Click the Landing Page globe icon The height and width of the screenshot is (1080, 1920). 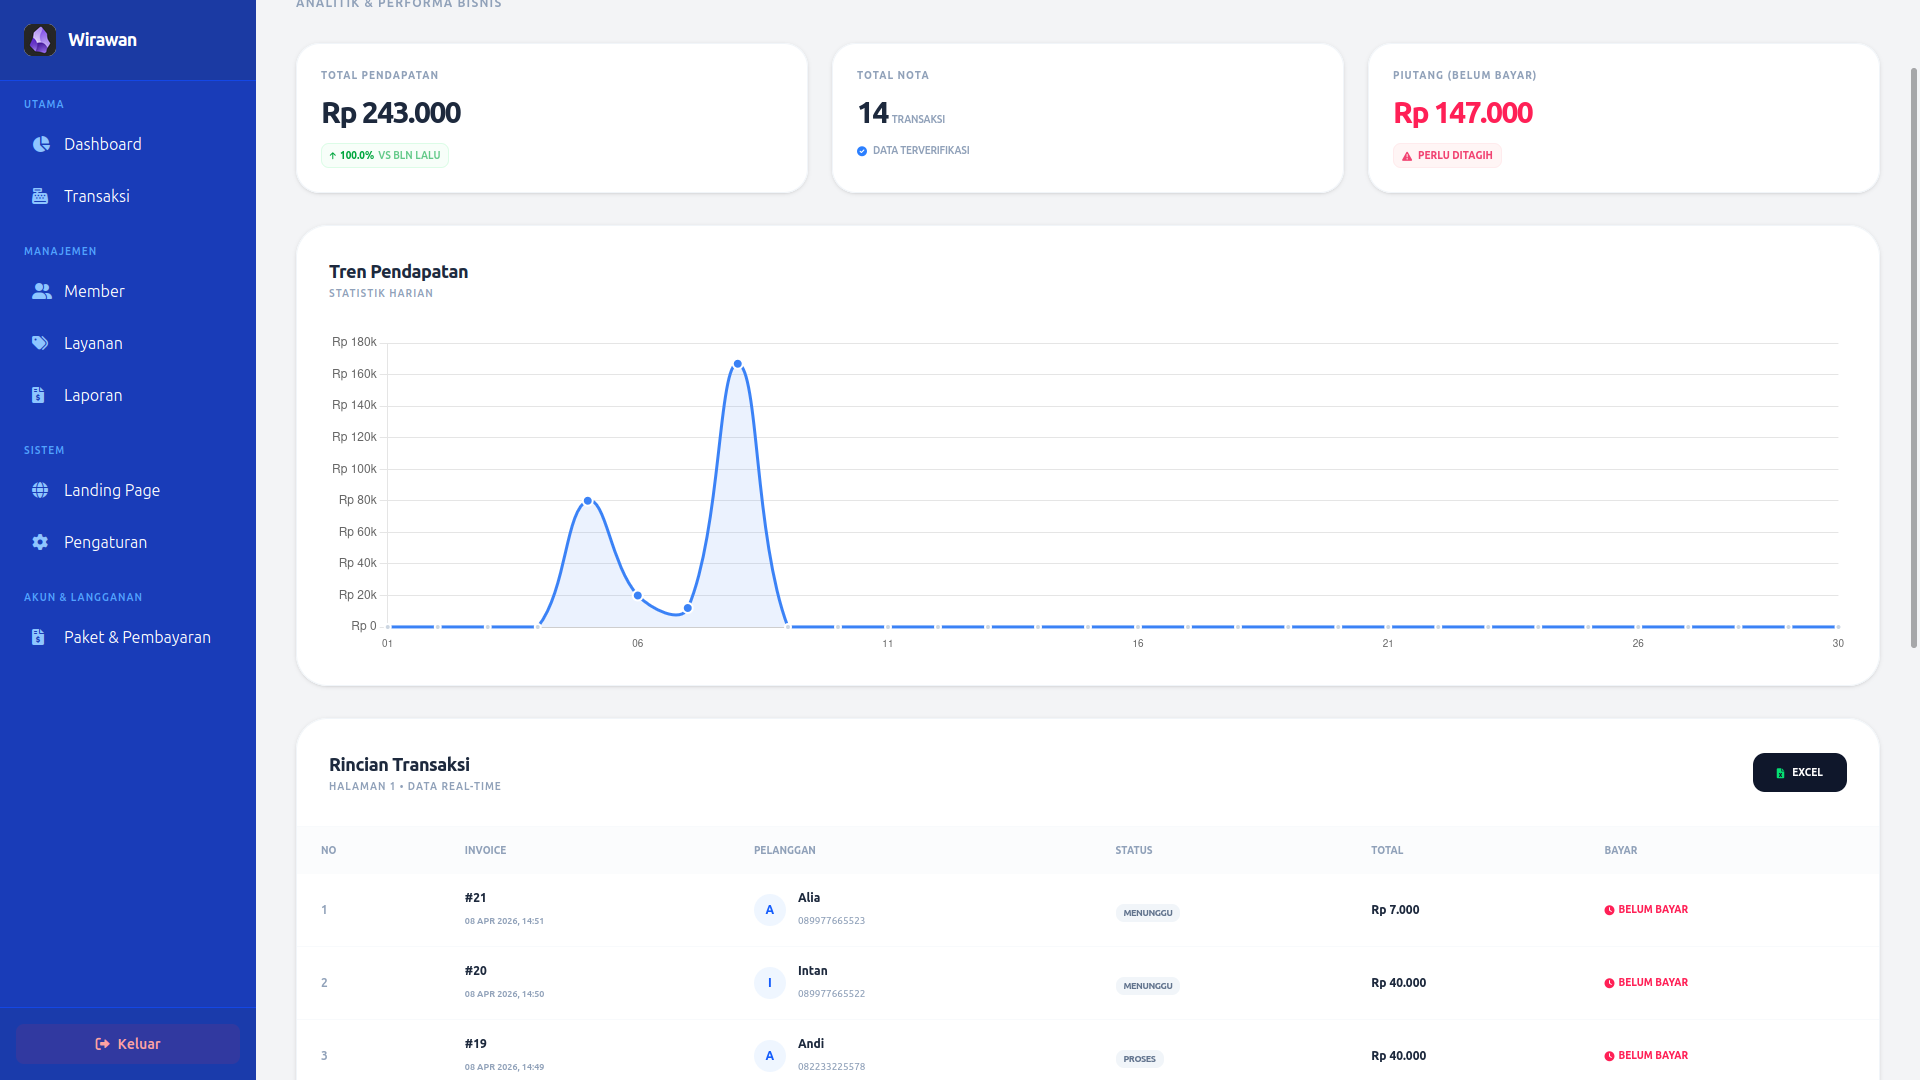(40, 490)
